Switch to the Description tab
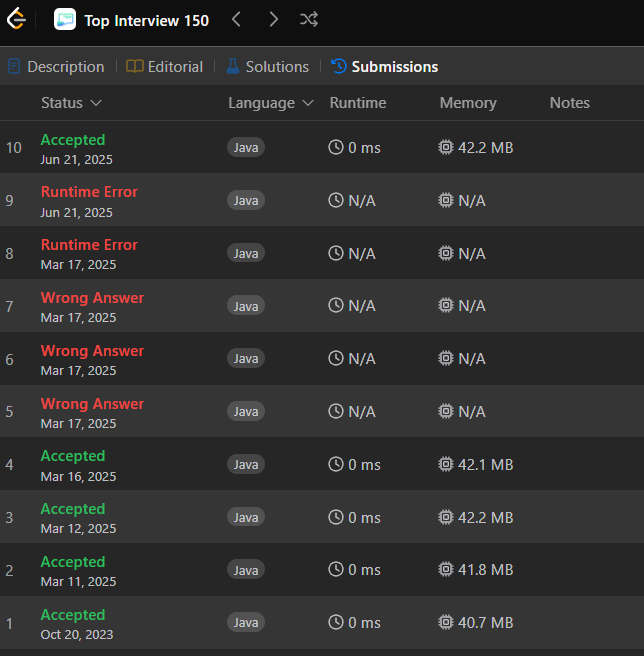 (x=56, y=67)
